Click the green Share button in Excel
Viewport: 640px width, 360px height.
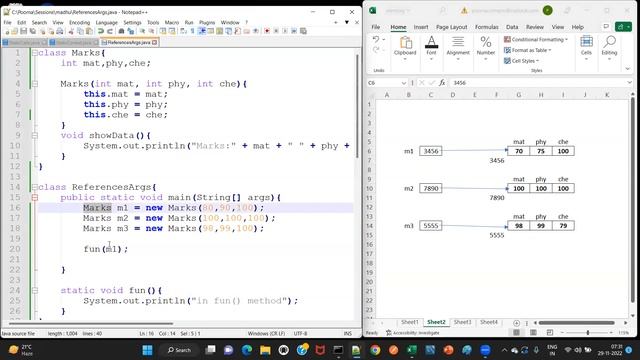(623, 27)
